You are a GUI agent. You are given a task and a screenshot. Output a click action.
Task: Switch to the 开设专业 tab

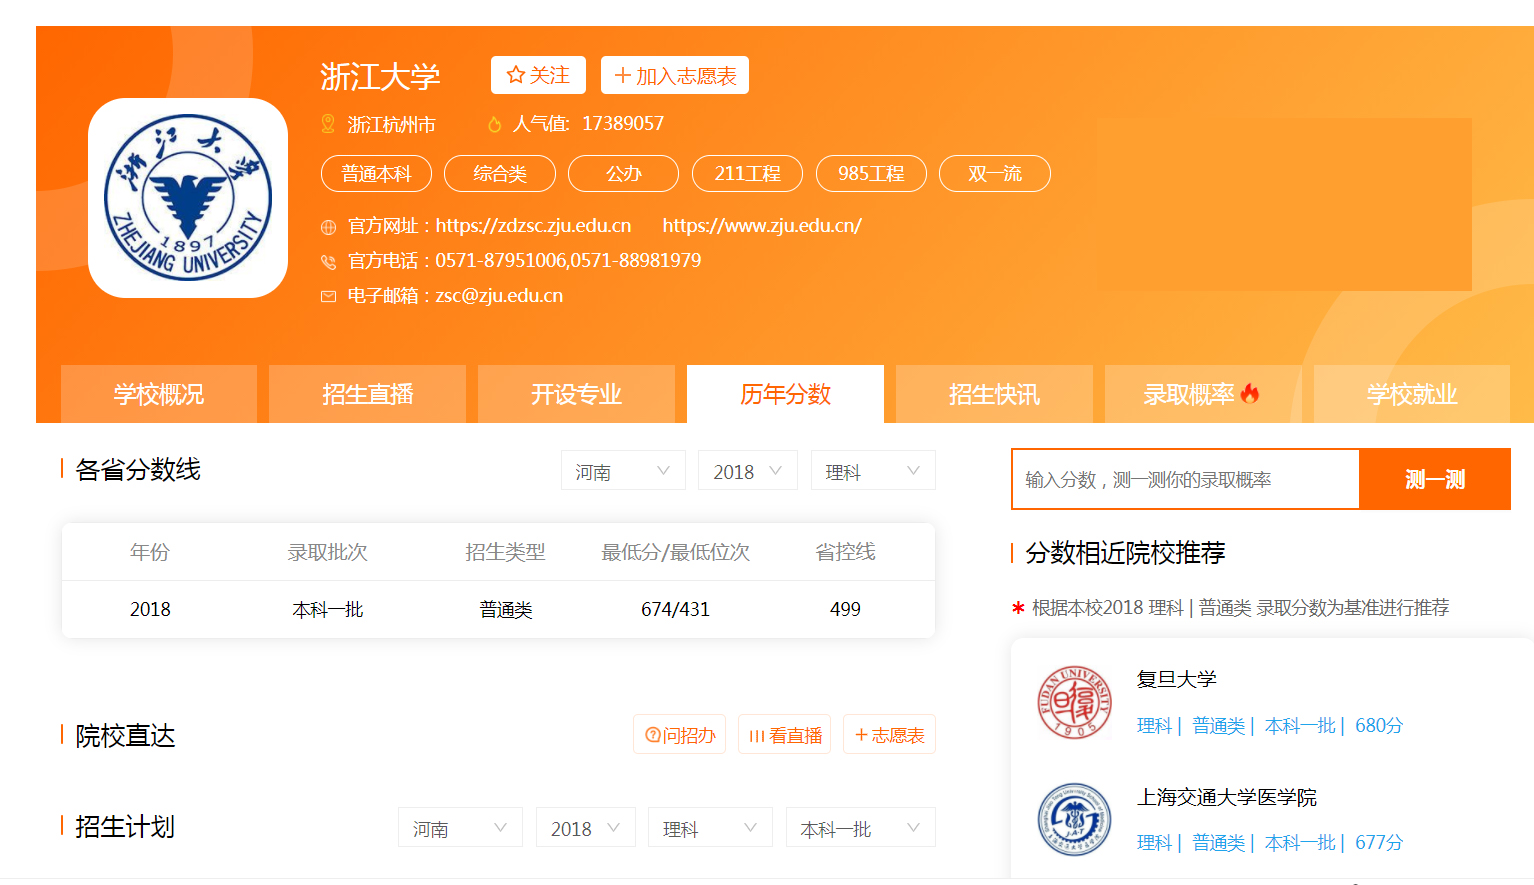tap(576, 394)
